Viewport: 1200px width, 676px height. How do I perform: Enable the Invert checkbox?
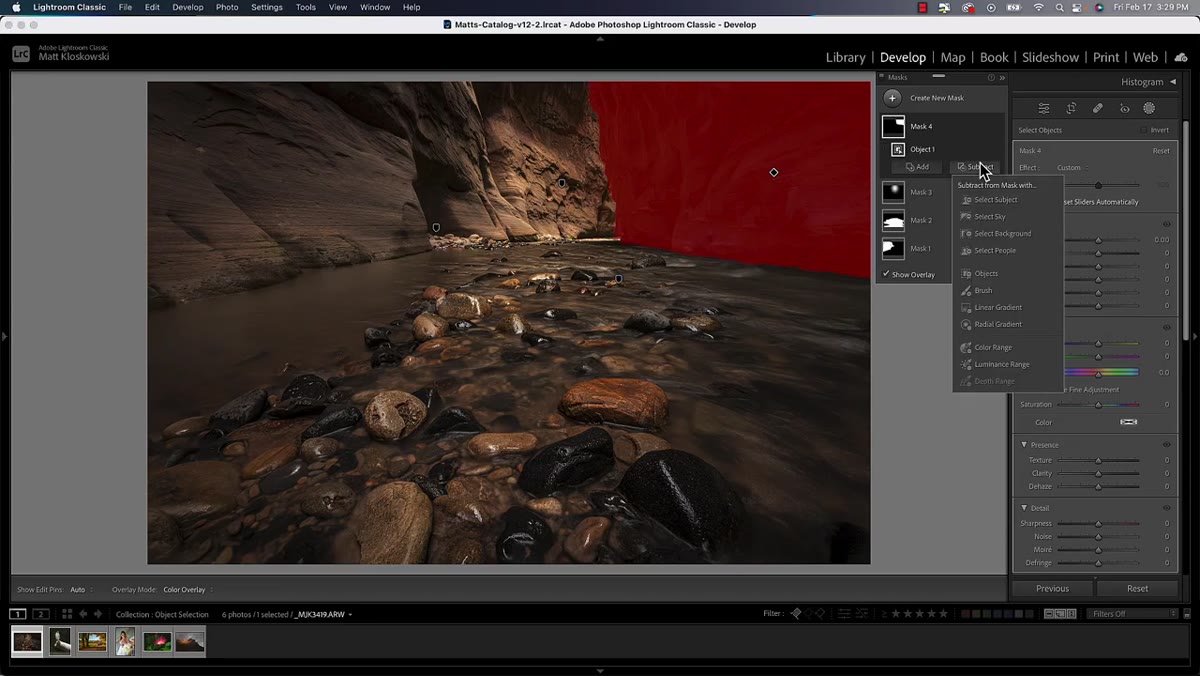coord(1144,130)
